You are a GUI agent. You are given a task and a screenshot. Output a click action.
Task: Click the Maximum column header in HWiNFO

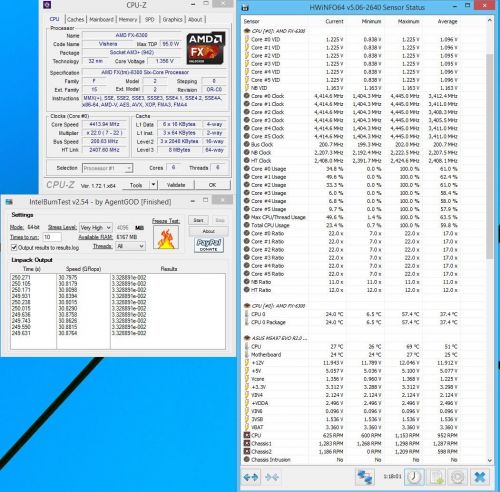[x=409, y=21]
